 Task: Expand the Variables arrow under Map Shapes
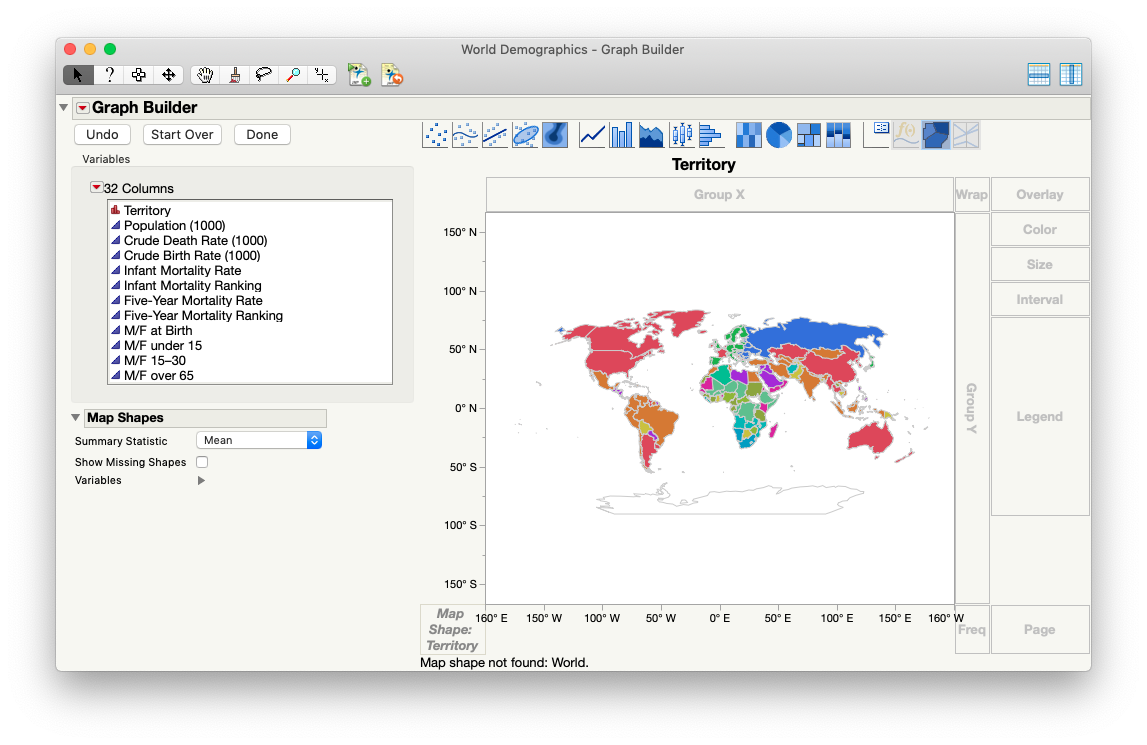click(201, 480)
